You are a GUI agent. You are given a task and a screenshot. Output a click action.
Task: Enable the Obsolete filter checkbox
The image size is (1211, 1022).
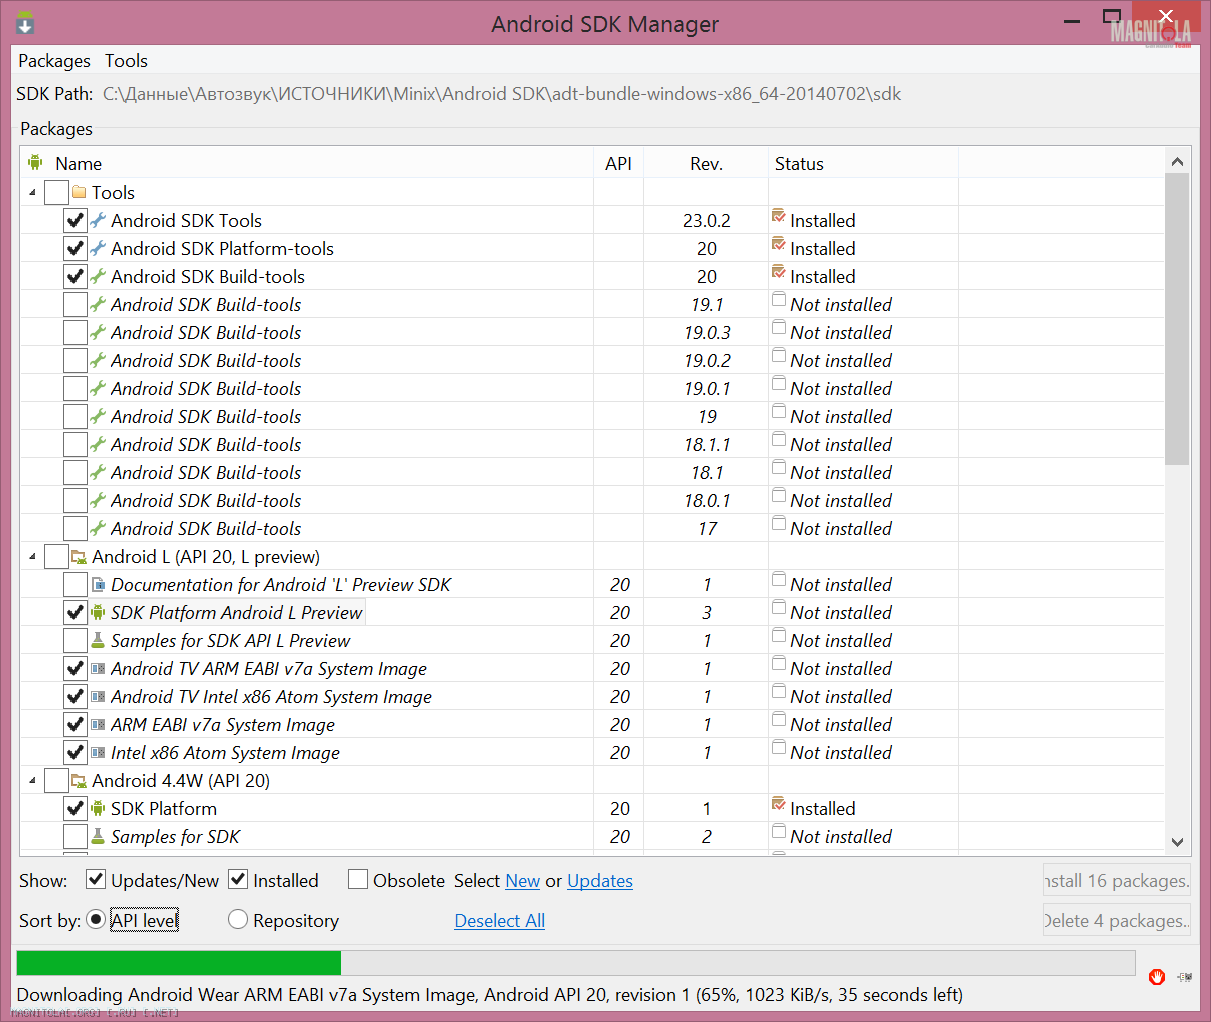coord(358,880)
